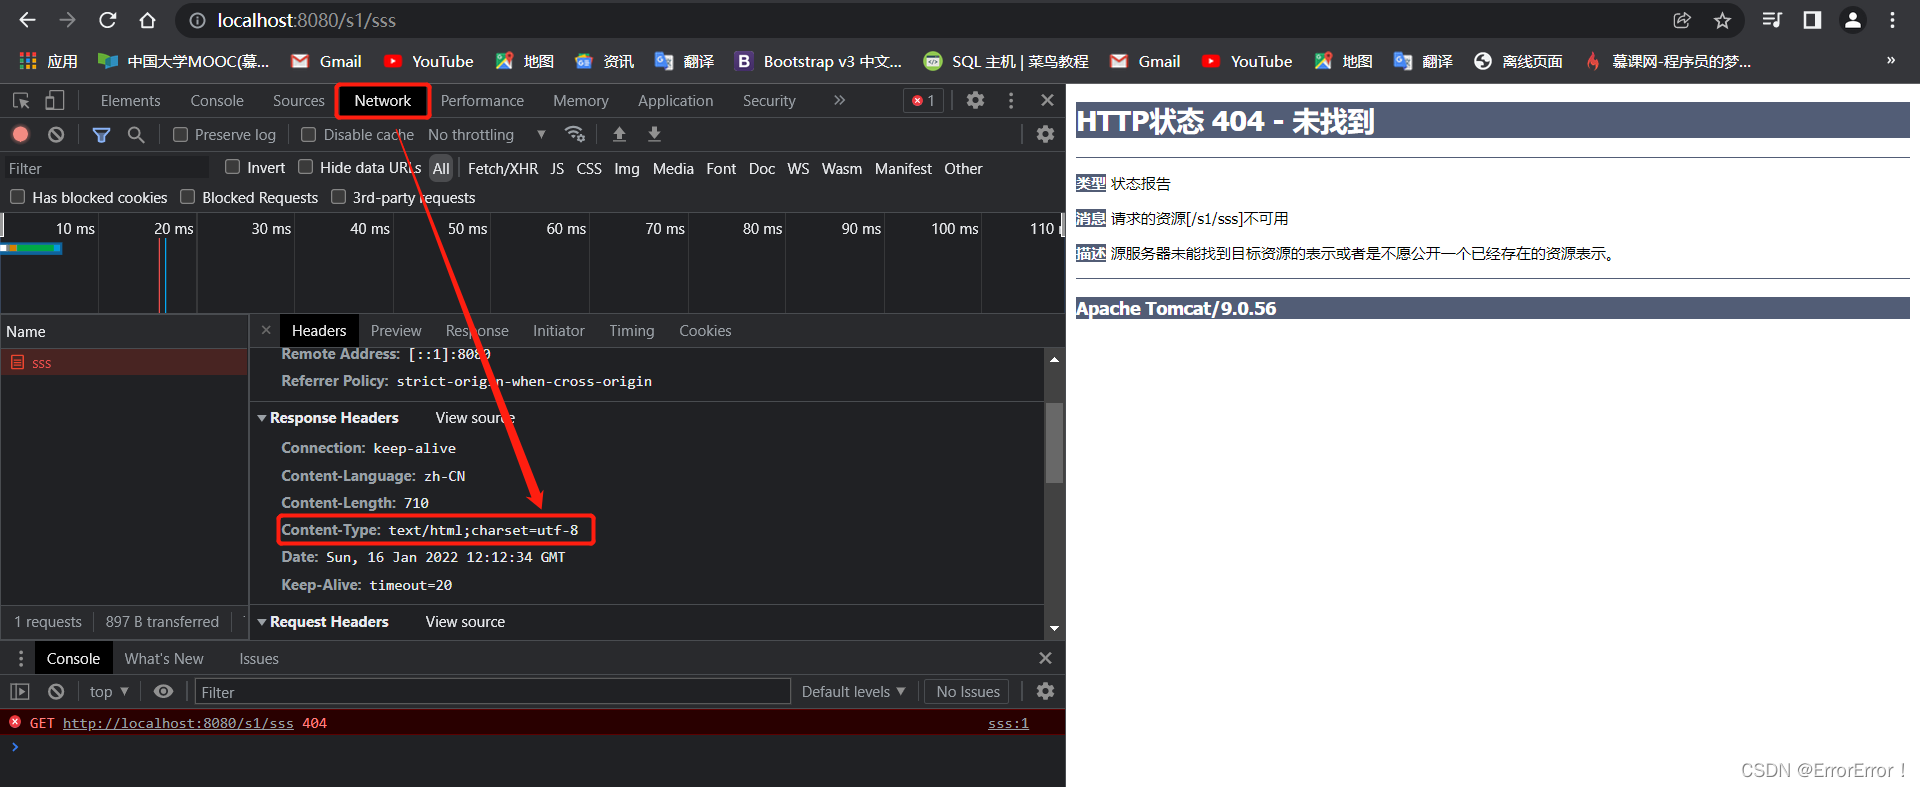
Task: Select sss request row
Action: point(124,362)
